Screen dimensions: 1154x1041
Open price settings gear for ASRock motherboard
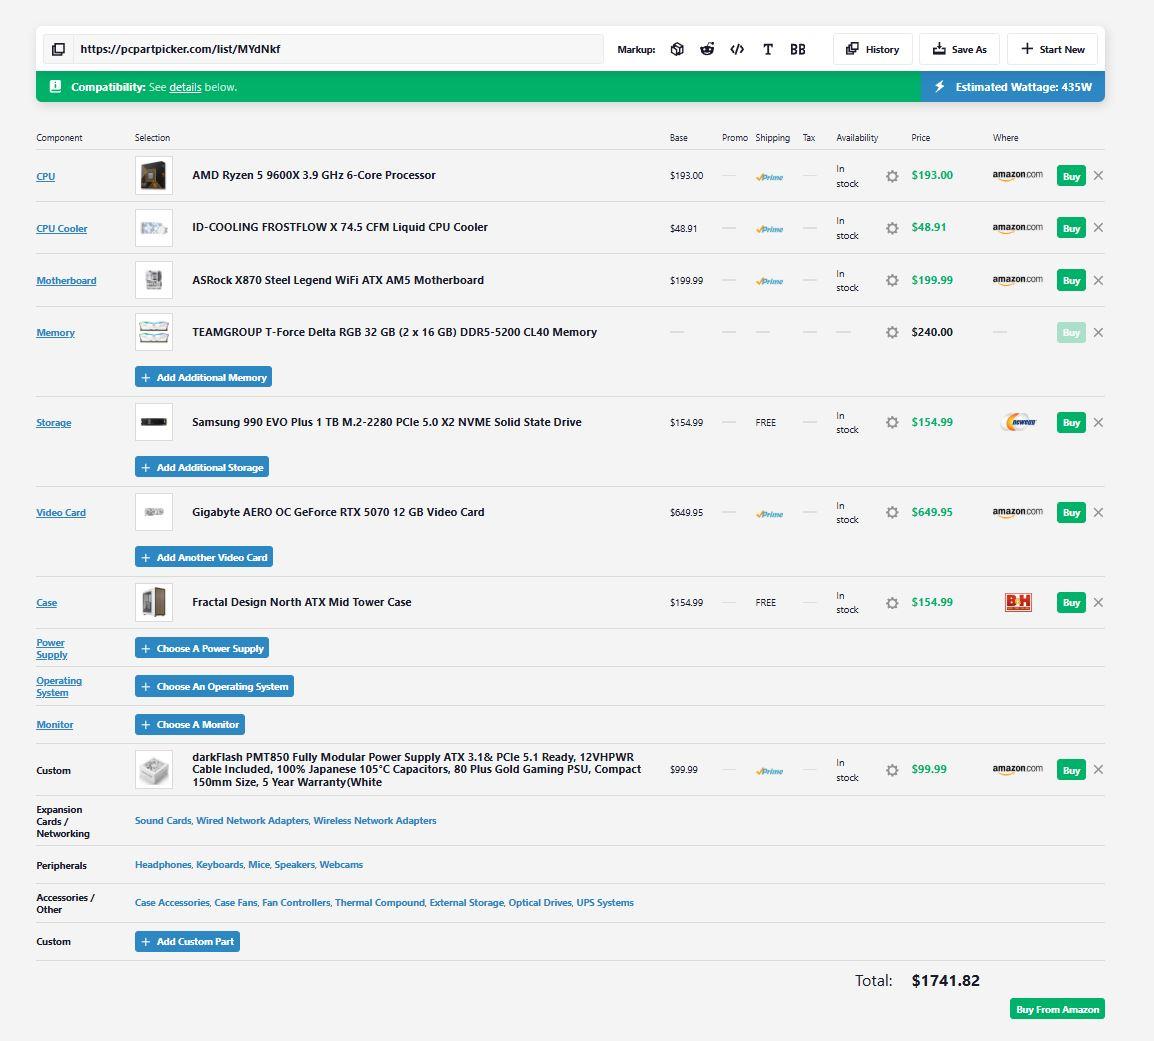click(x=892, y=280)
